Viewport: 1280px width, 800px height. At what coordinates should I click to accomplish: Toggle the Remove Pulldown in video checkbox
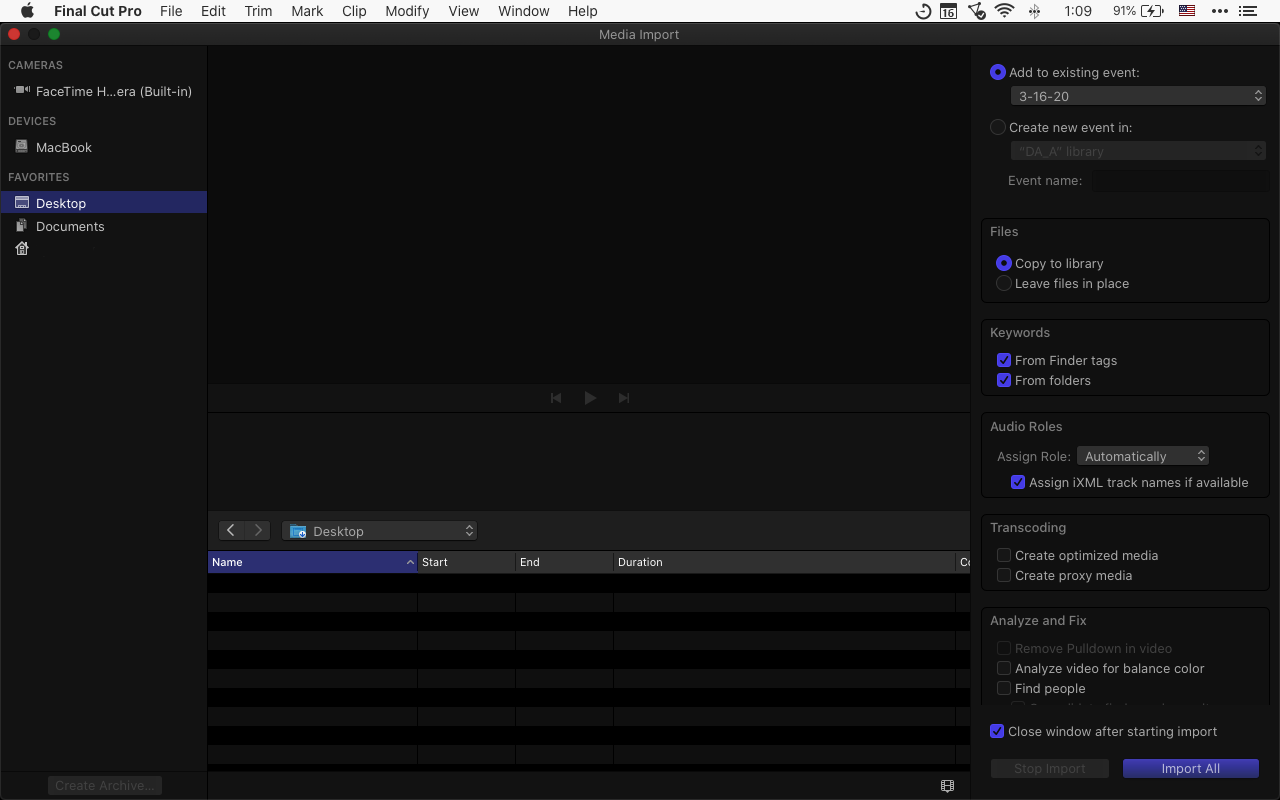coord(1004,648)
